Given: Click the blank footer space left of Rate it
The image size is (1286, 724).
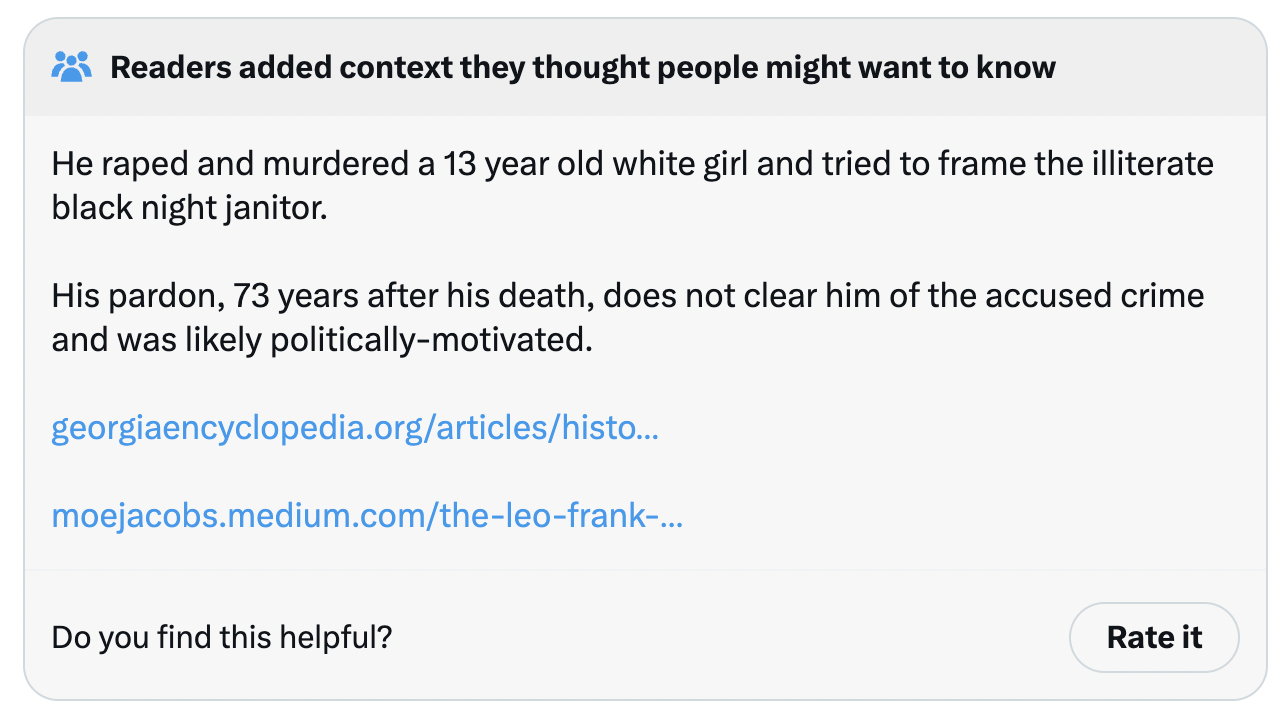Looking at the screenshot, I should click(x=730, y=637).
